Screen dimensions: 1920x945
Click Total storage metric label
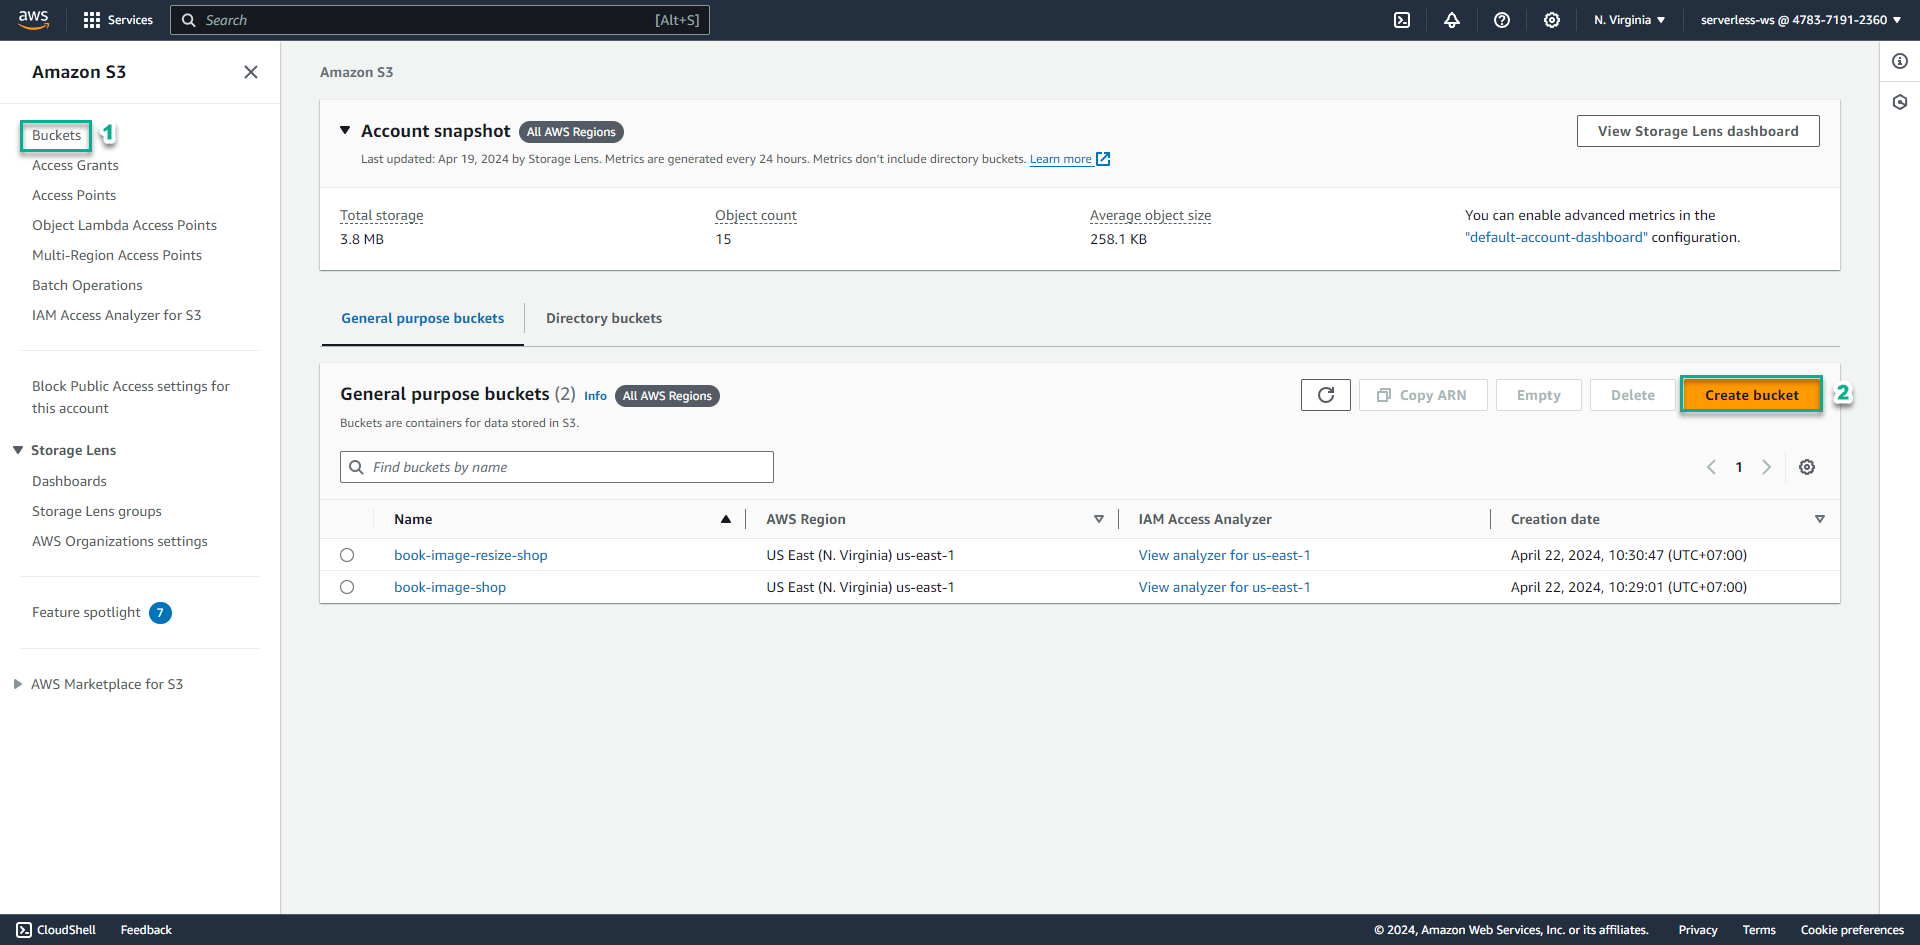382,215
